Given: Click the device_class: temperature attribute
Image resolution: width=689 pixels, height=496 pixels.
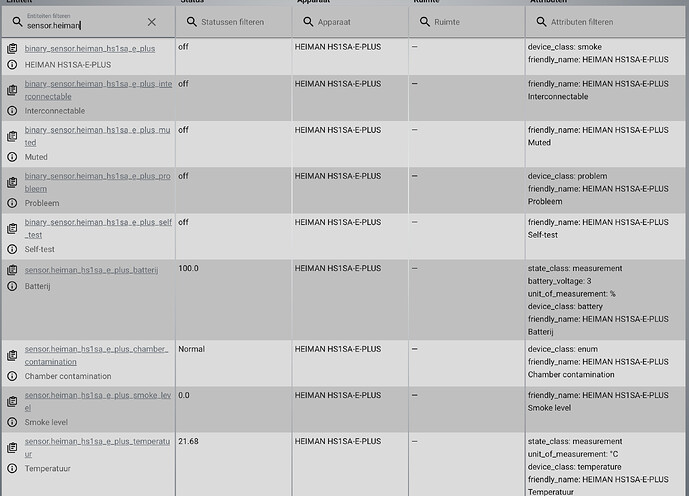Looking at the screenshot, I should (575, 467).
